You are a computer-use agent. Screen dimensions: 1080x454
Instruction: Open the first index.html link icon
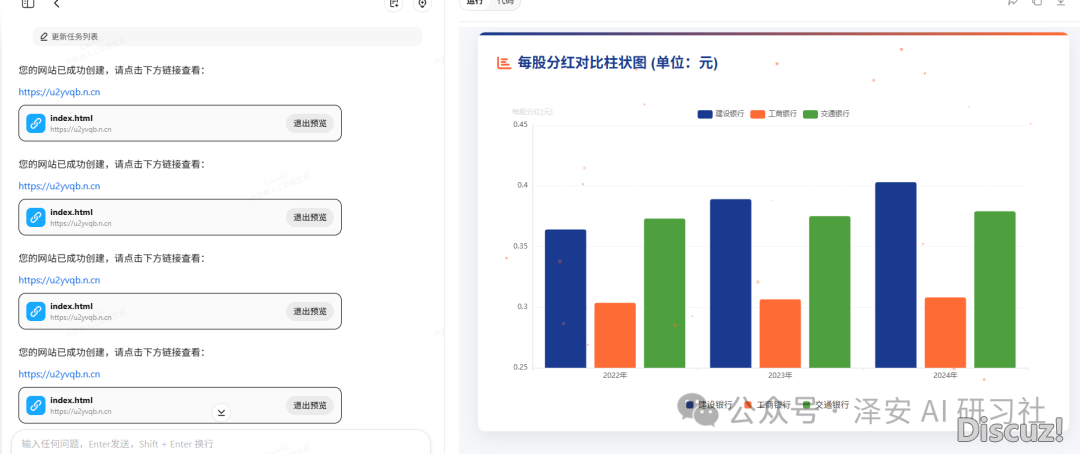pos(35,123)
